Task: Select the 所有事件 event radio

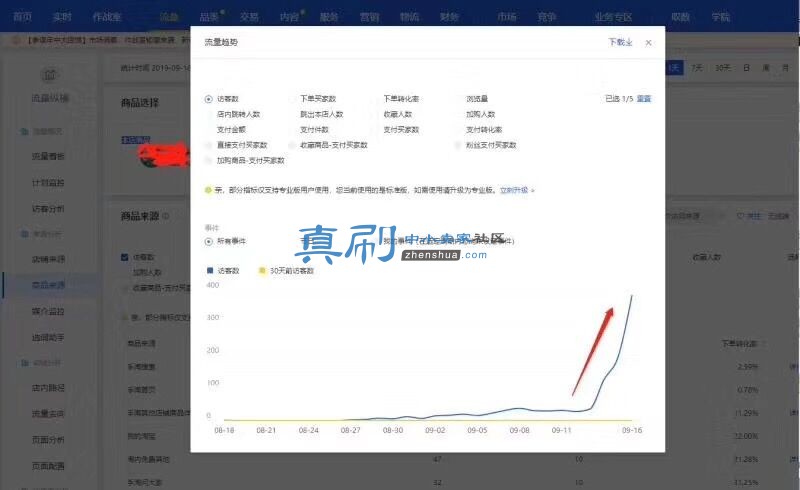Action: tap(208, 241)
